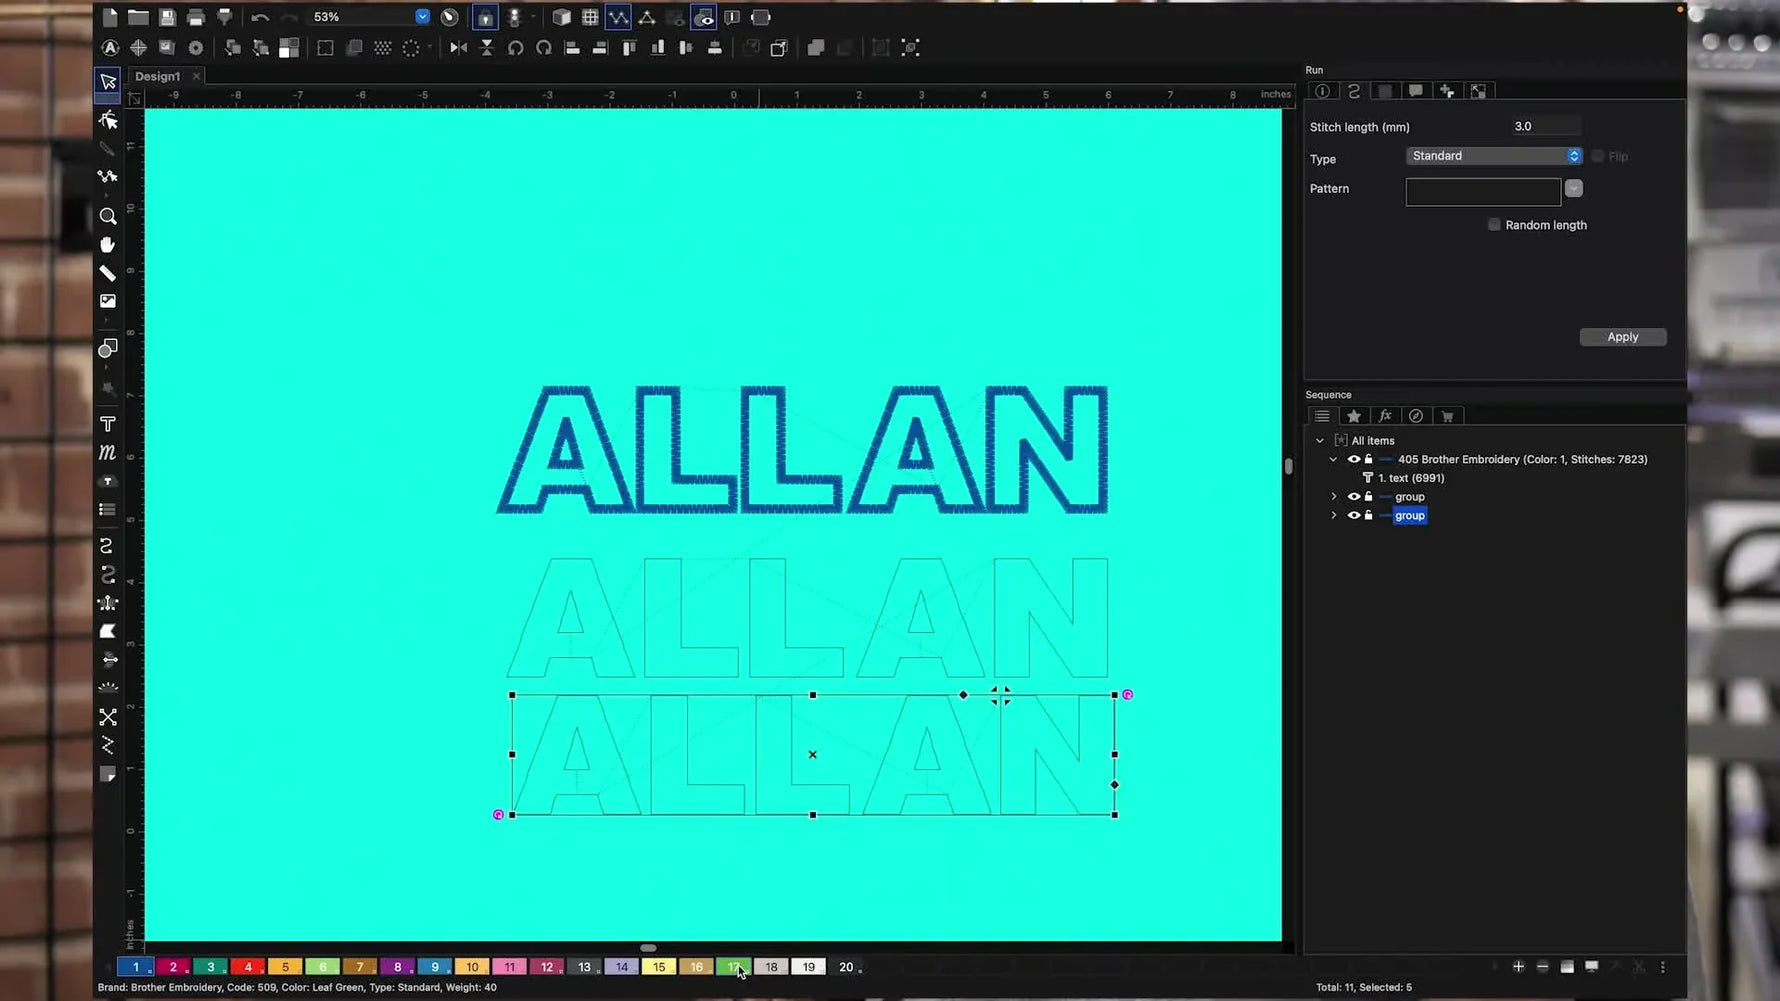Select the Zoom magnifier tool
The image size is (1780, 1001).
point(108,216)
